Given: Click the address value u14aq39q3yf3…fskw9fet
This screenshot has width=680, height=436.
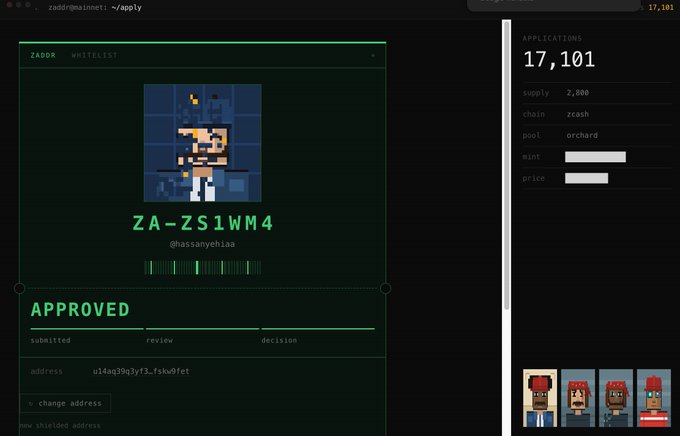Looking at the screenshot, I should coord(141,371).
